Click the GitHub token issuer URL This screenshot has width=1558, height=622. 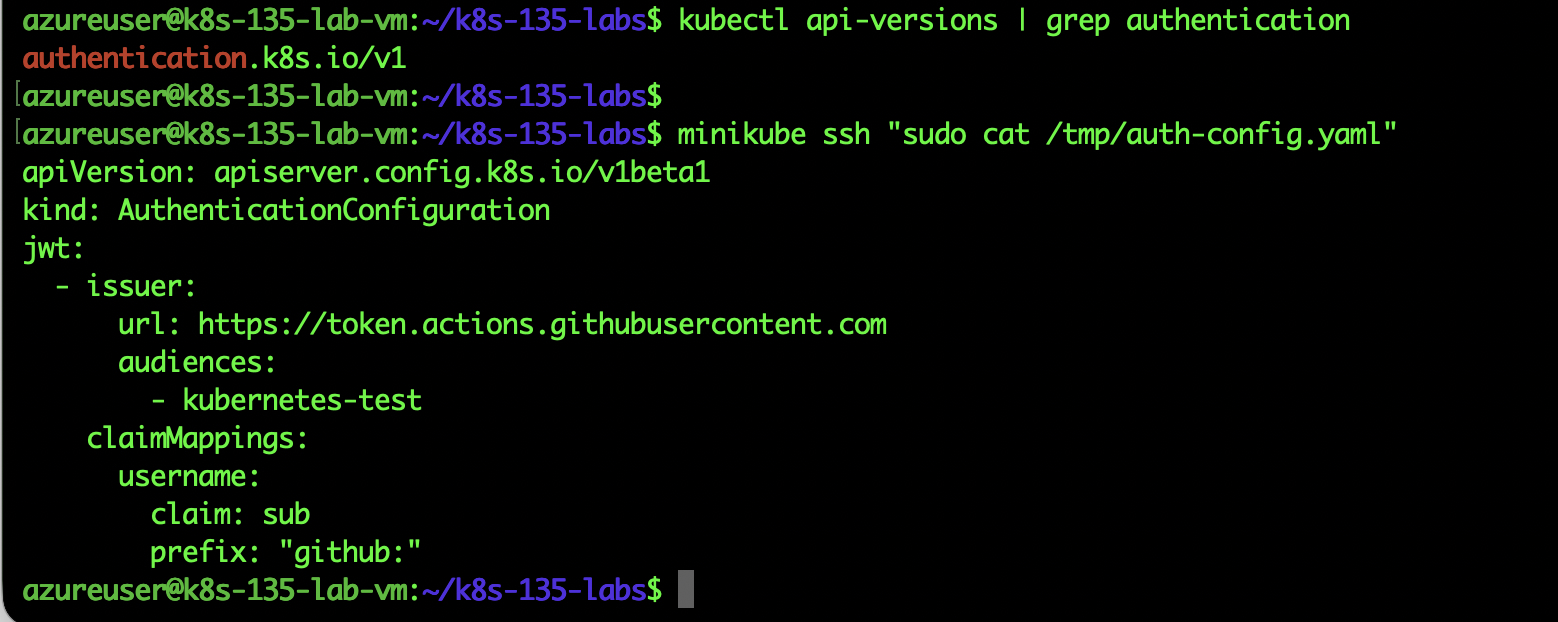coord(542,324)
